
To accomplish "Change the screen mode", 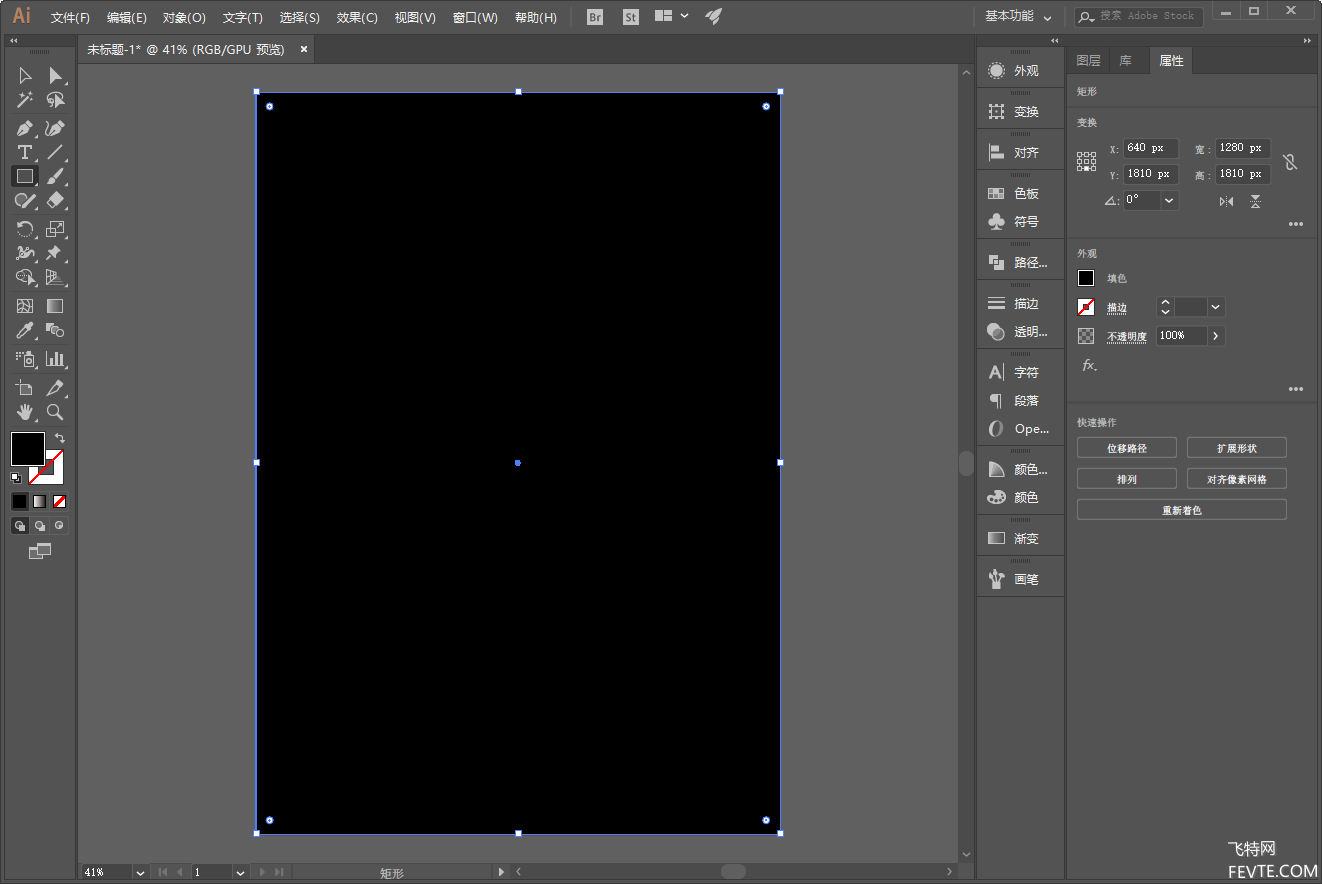I will 39,551.
